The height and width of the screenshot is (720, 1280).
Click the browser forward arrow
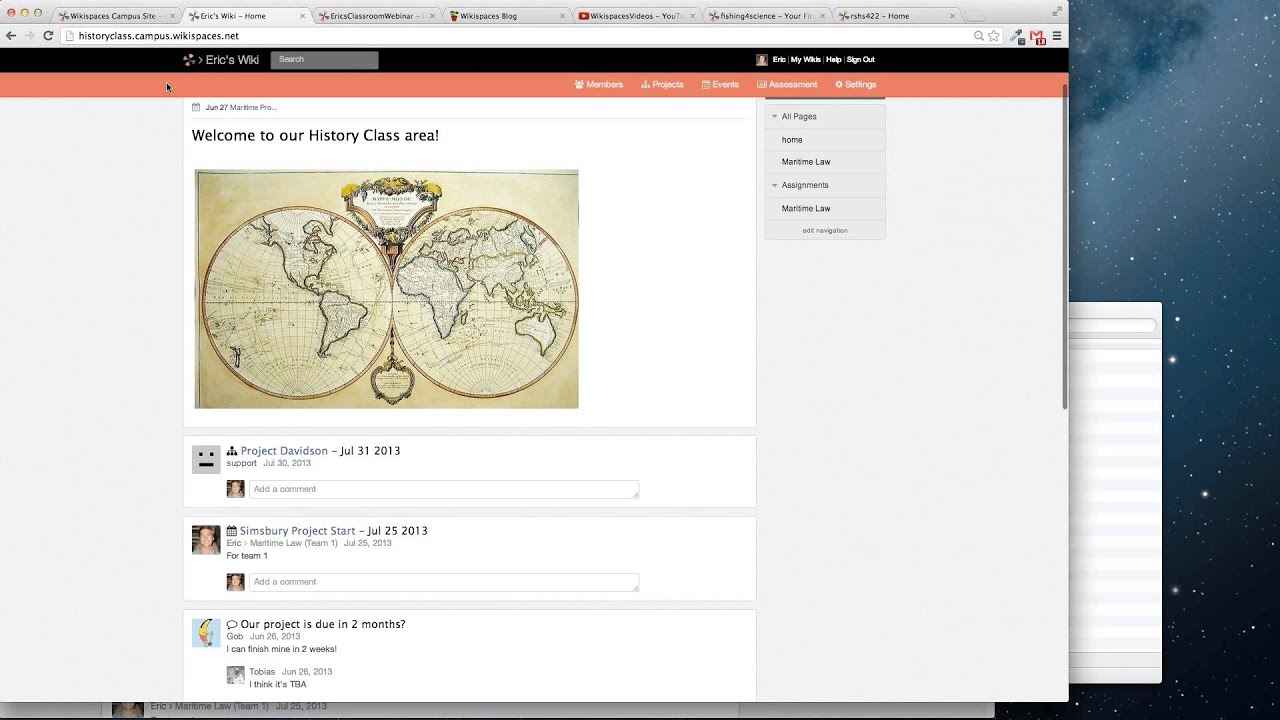(x=29, y=35)
